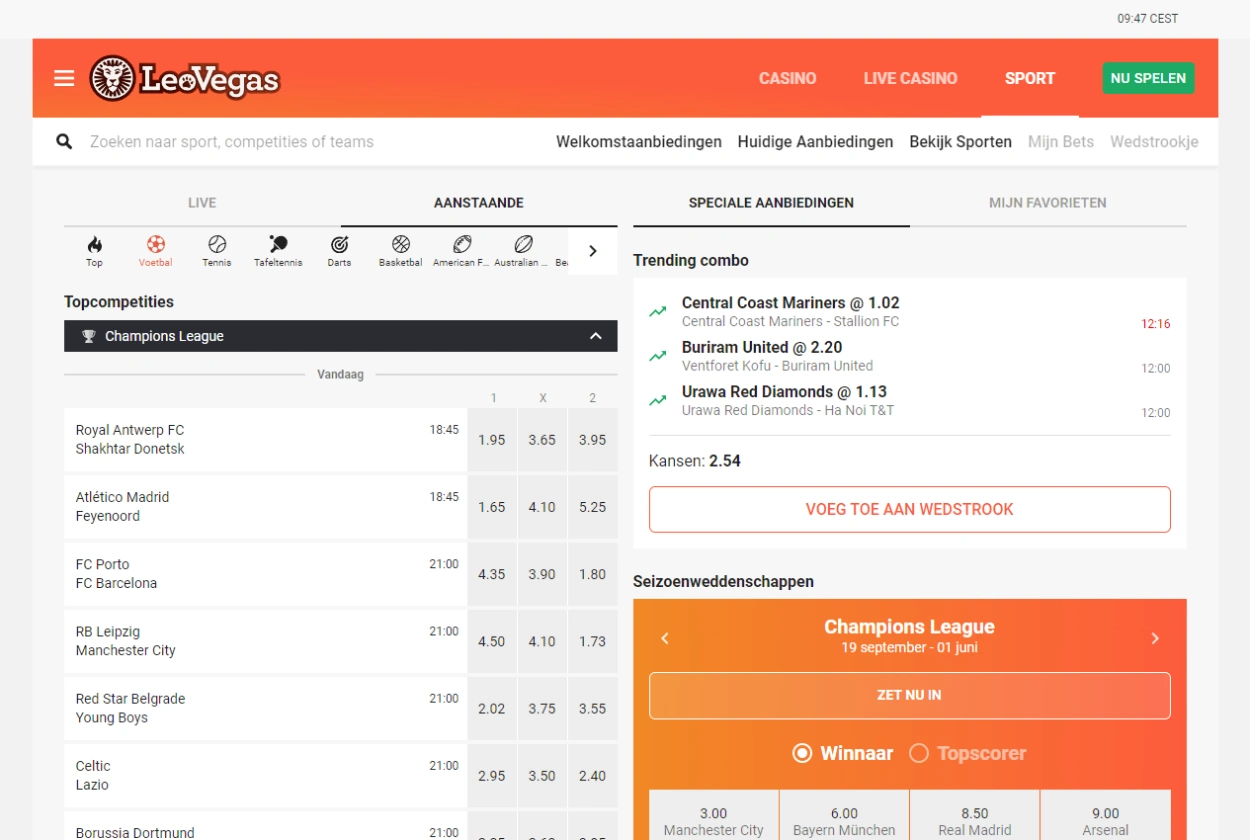
Task: Open the Wedstrookje link
Action: pyautogui.click(x=1154, y=142)
